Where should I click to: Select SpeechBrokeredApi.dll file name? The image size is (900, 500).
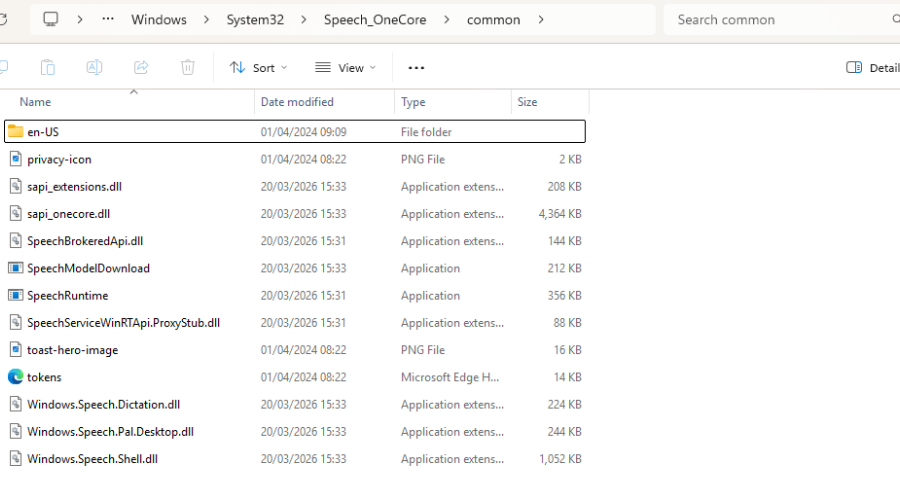click(85, 241)
